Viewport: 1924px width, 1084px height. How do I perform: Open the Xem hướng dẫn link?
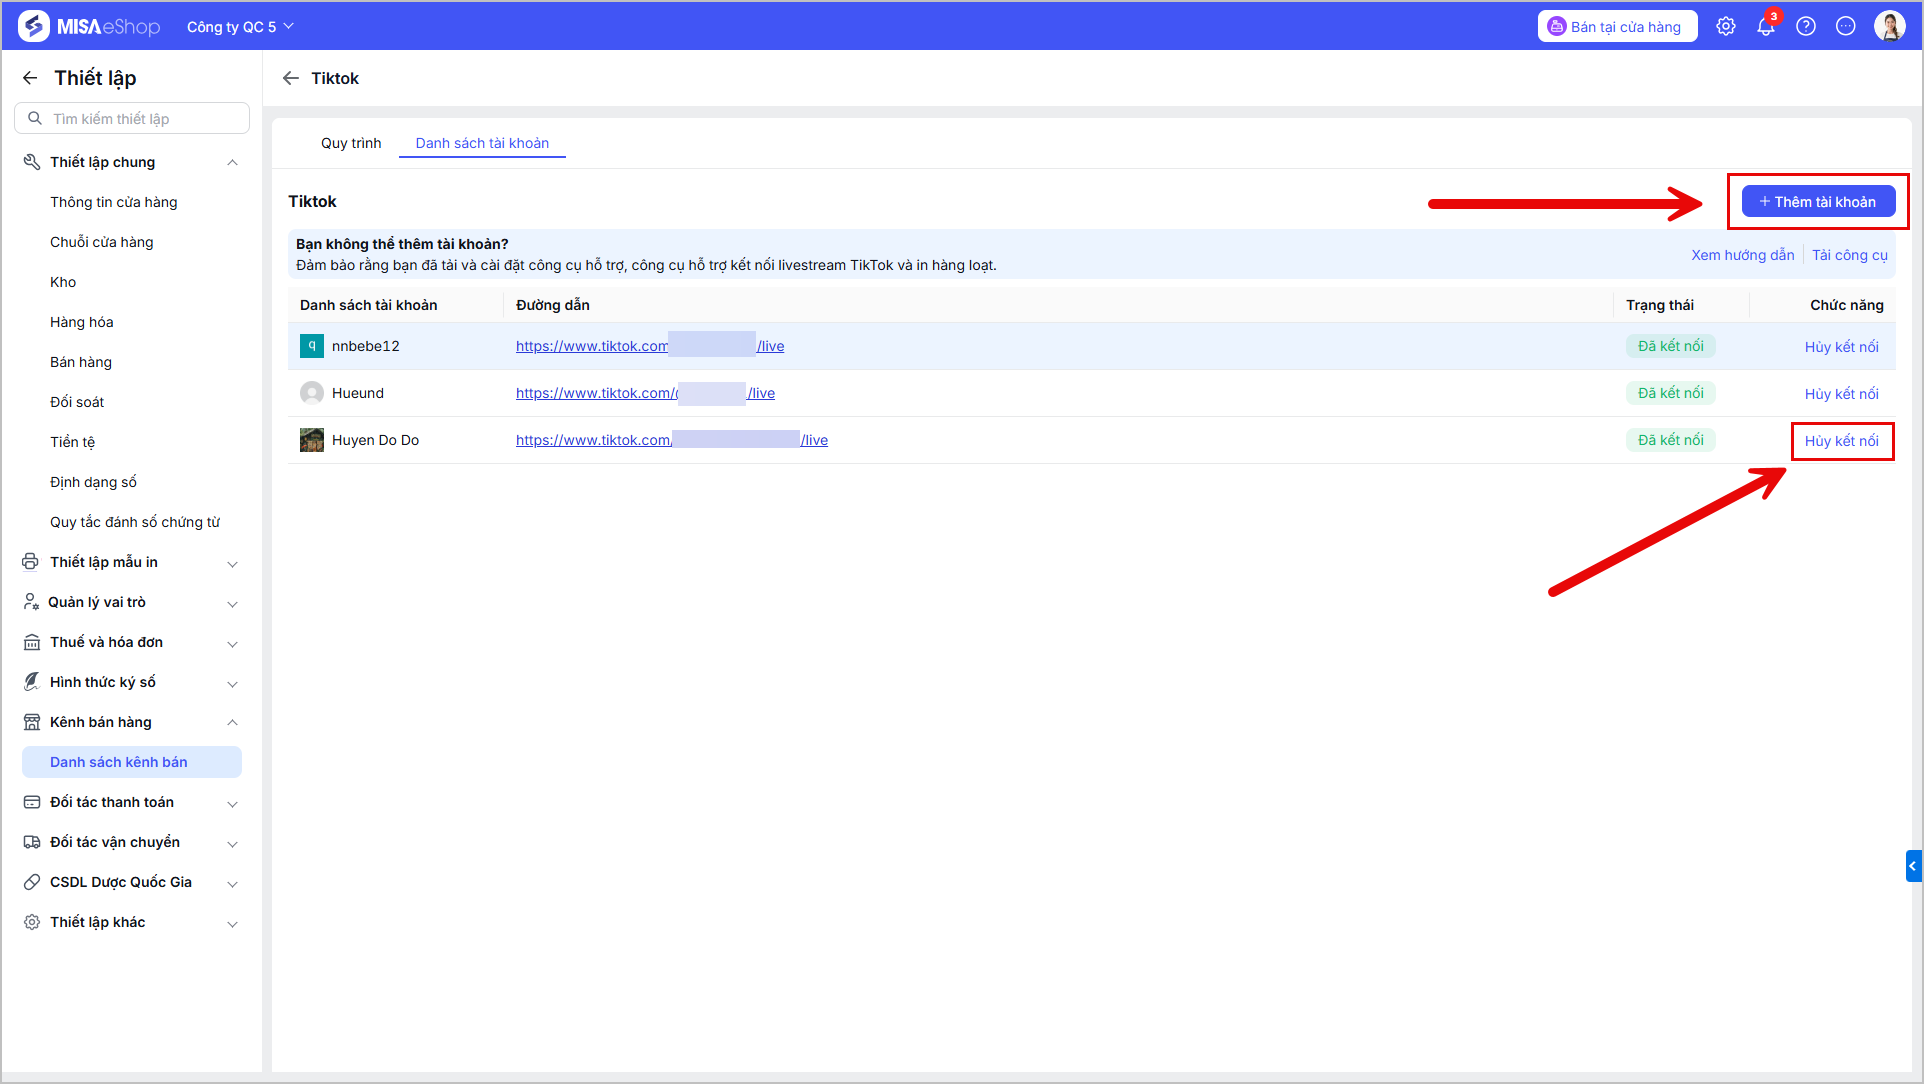1742,255
